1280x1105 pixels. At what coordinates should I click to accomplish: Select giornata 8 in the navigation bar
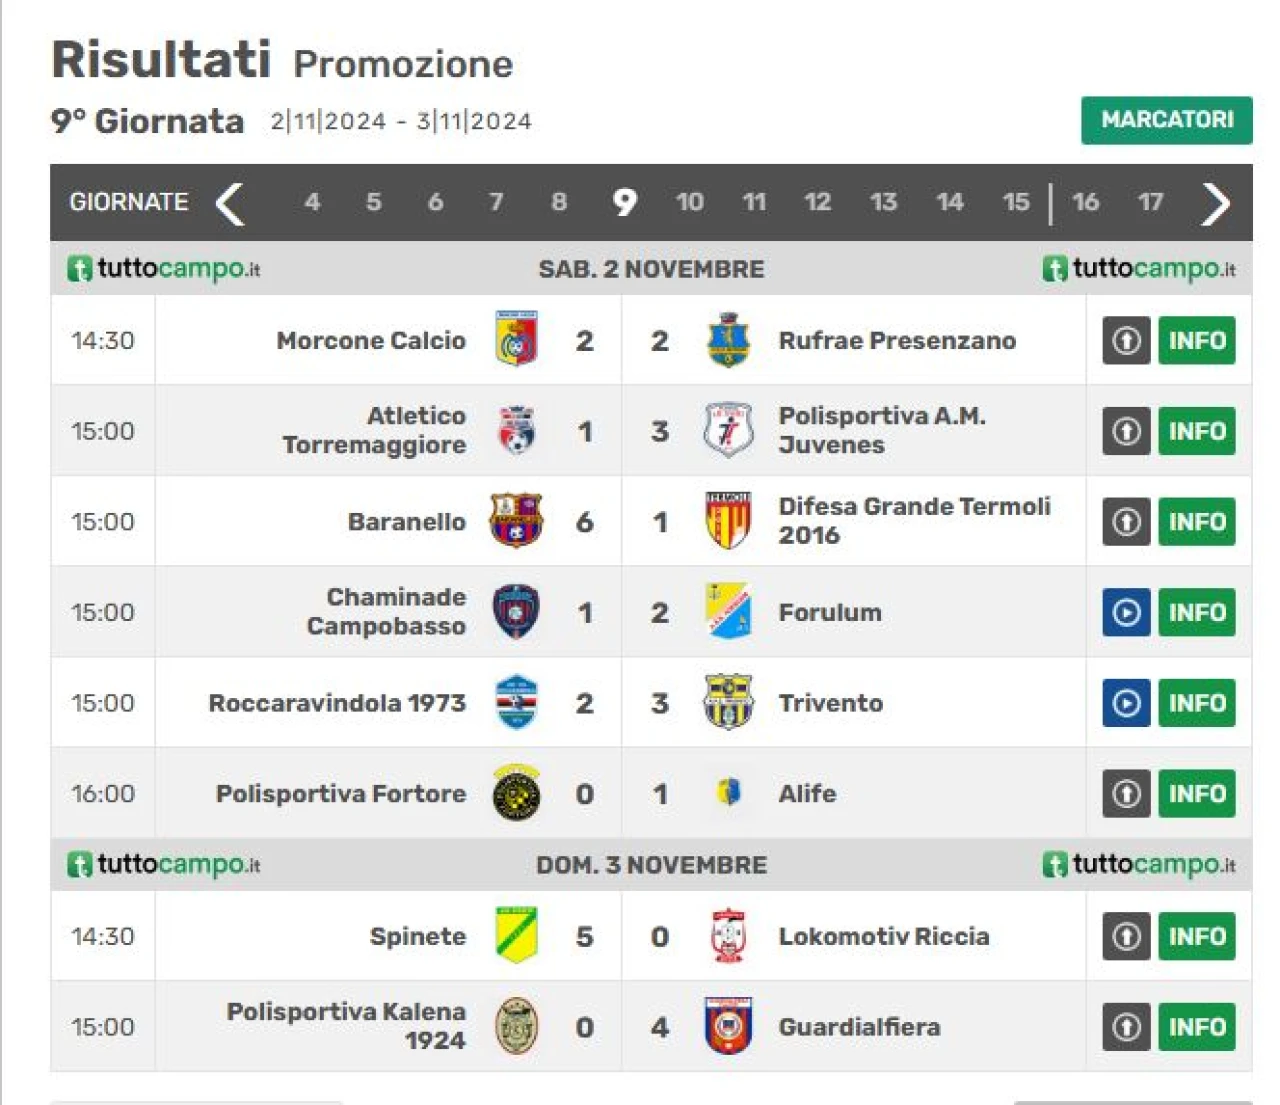[x=559, y=202]
